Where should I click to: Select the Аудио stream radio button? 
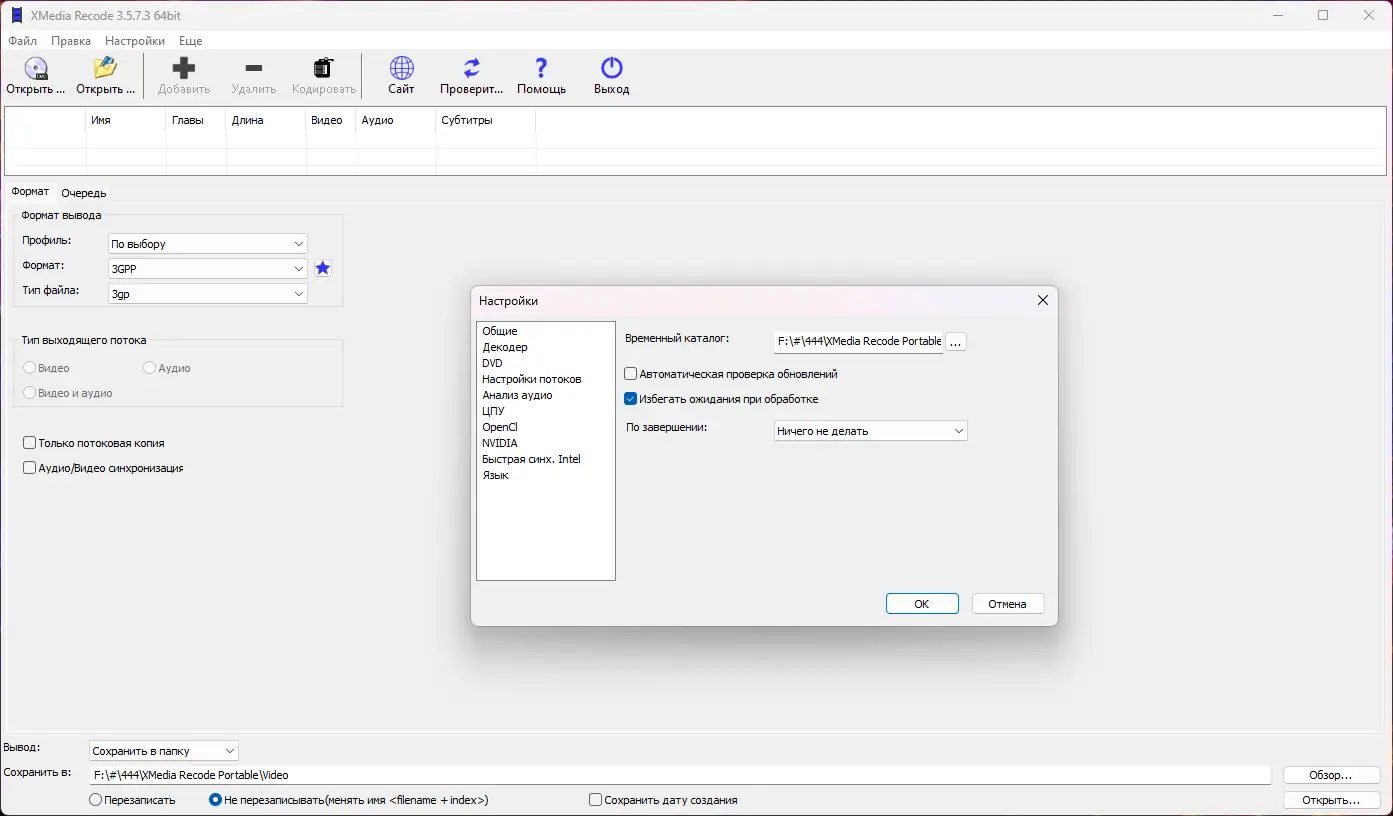click(150, 368)
